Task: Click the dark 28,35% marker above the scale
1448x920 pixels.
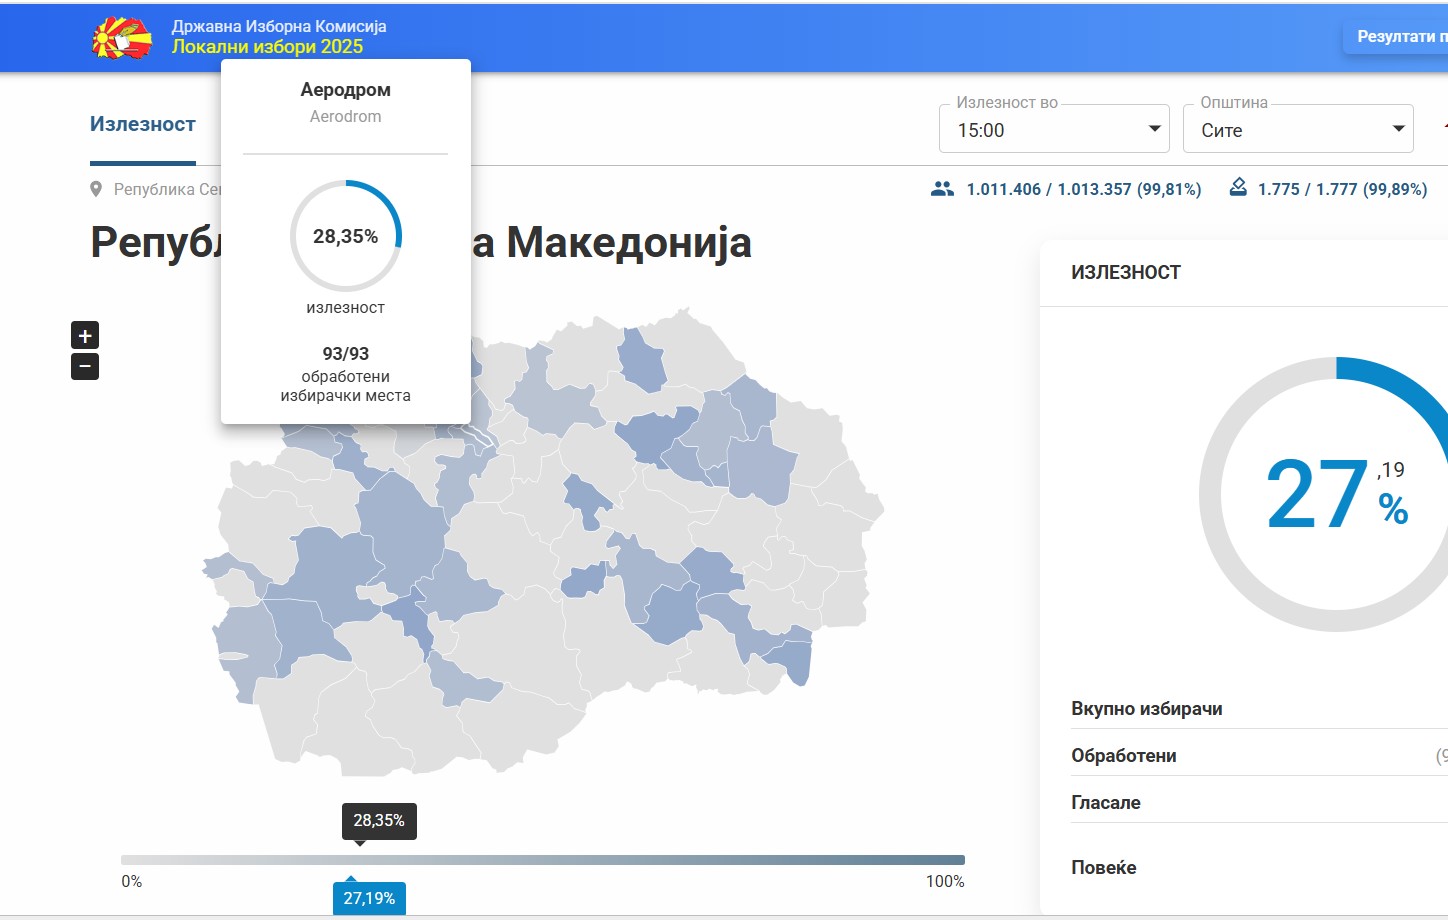Action: pos(379,821)
